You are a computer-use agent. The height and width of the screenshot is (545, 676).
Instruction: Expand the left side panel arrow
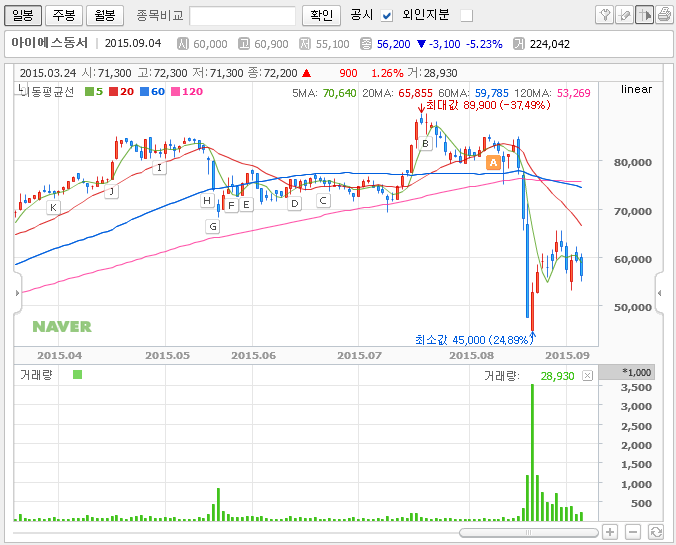click(x=17, y=293)
